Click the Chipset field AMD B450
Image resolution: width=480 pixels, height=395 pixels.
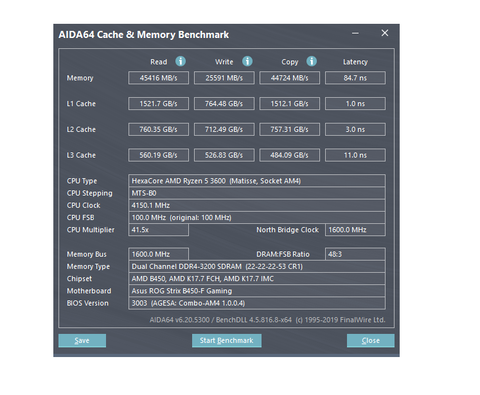click(257, 279)
